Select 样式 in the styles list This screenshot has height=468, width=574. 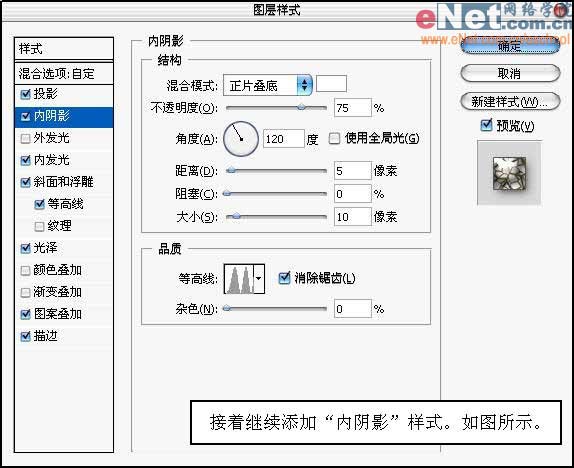pyautogui.click(x=64, y=49)
